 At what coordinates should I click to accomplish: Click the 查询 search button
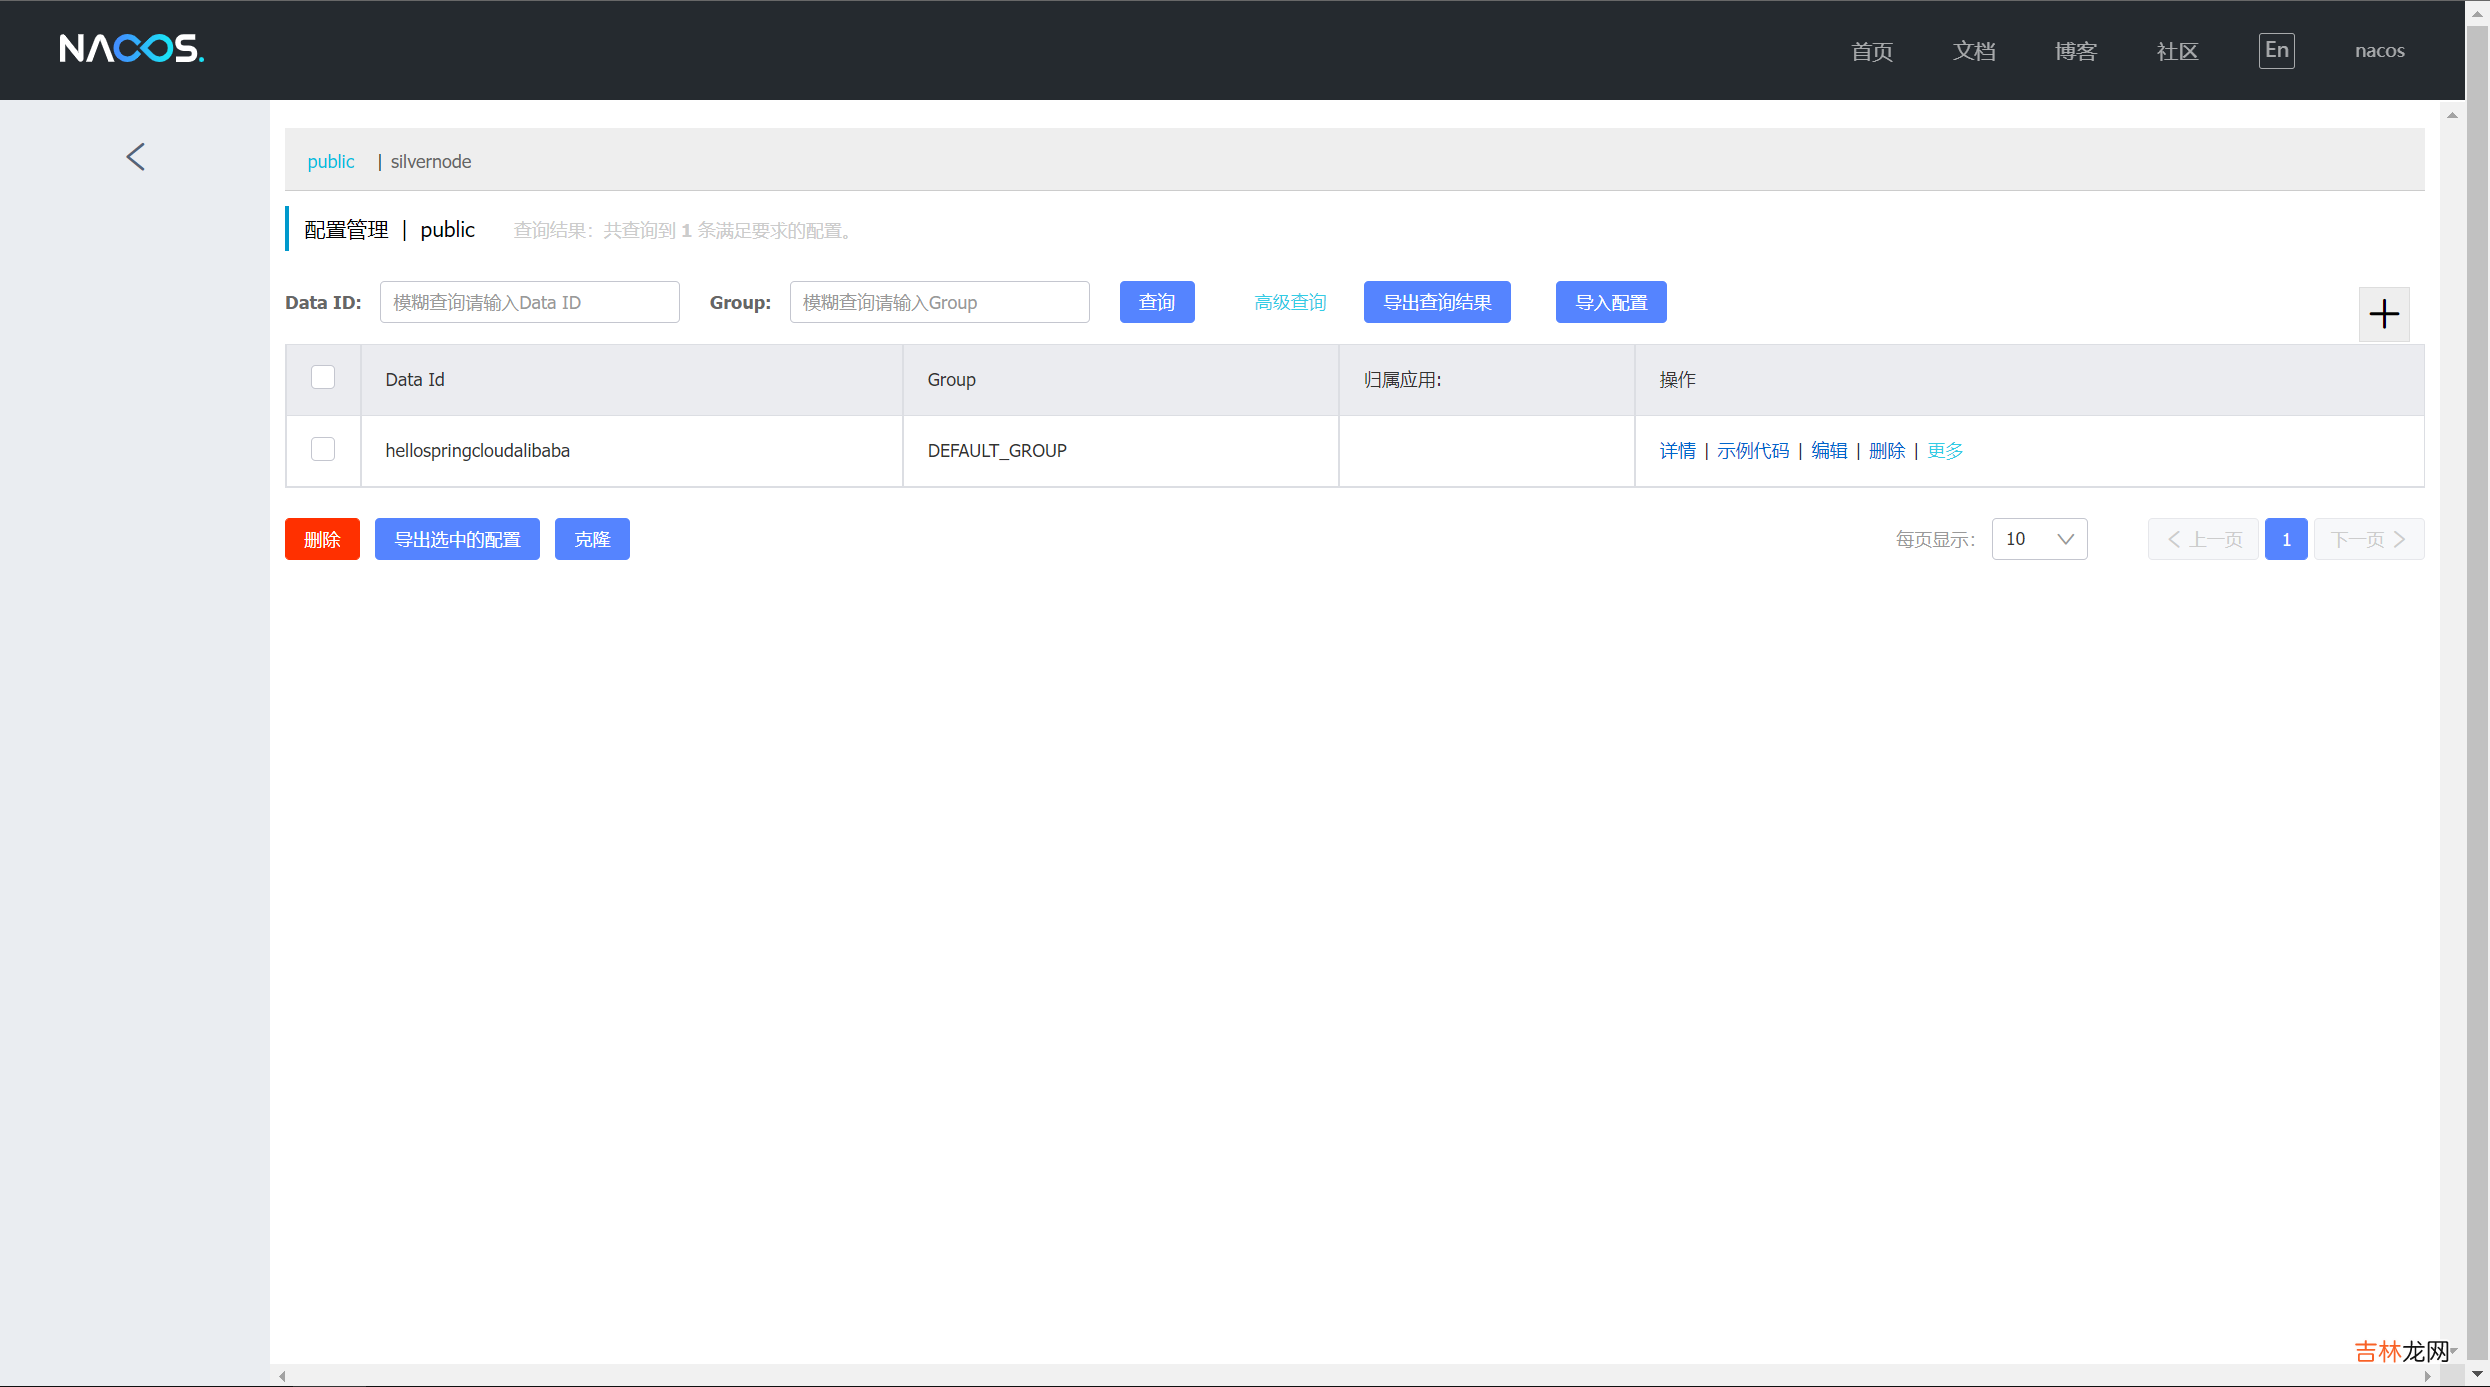coord(1157,302)
